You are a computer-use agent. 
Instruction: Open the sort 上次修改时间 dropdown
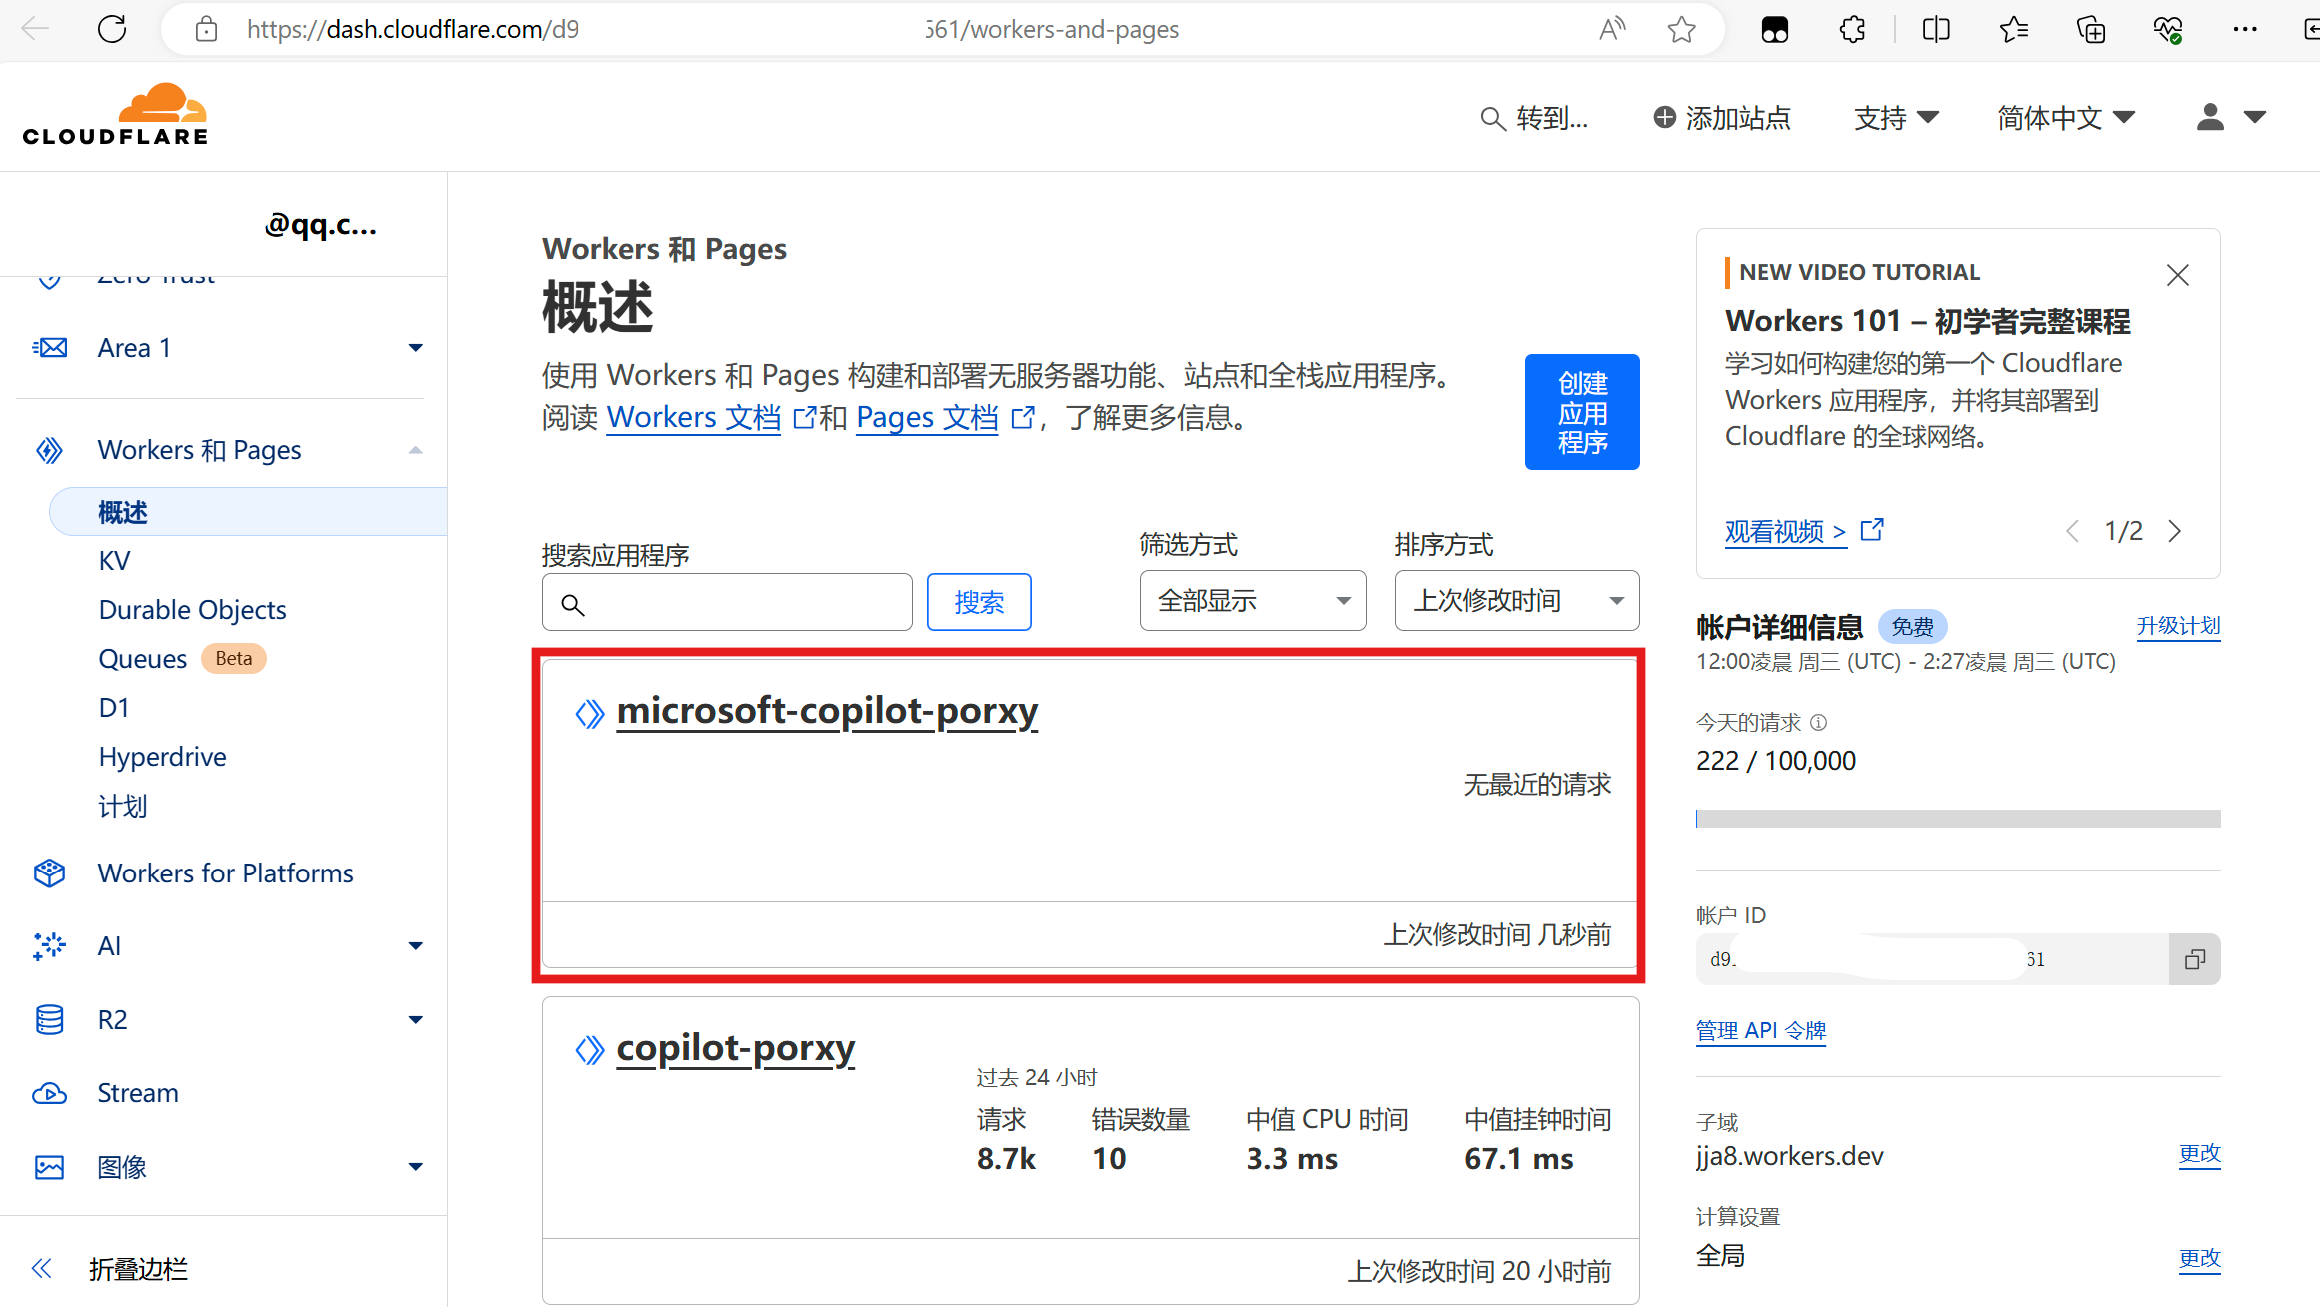coord(1516,601)
